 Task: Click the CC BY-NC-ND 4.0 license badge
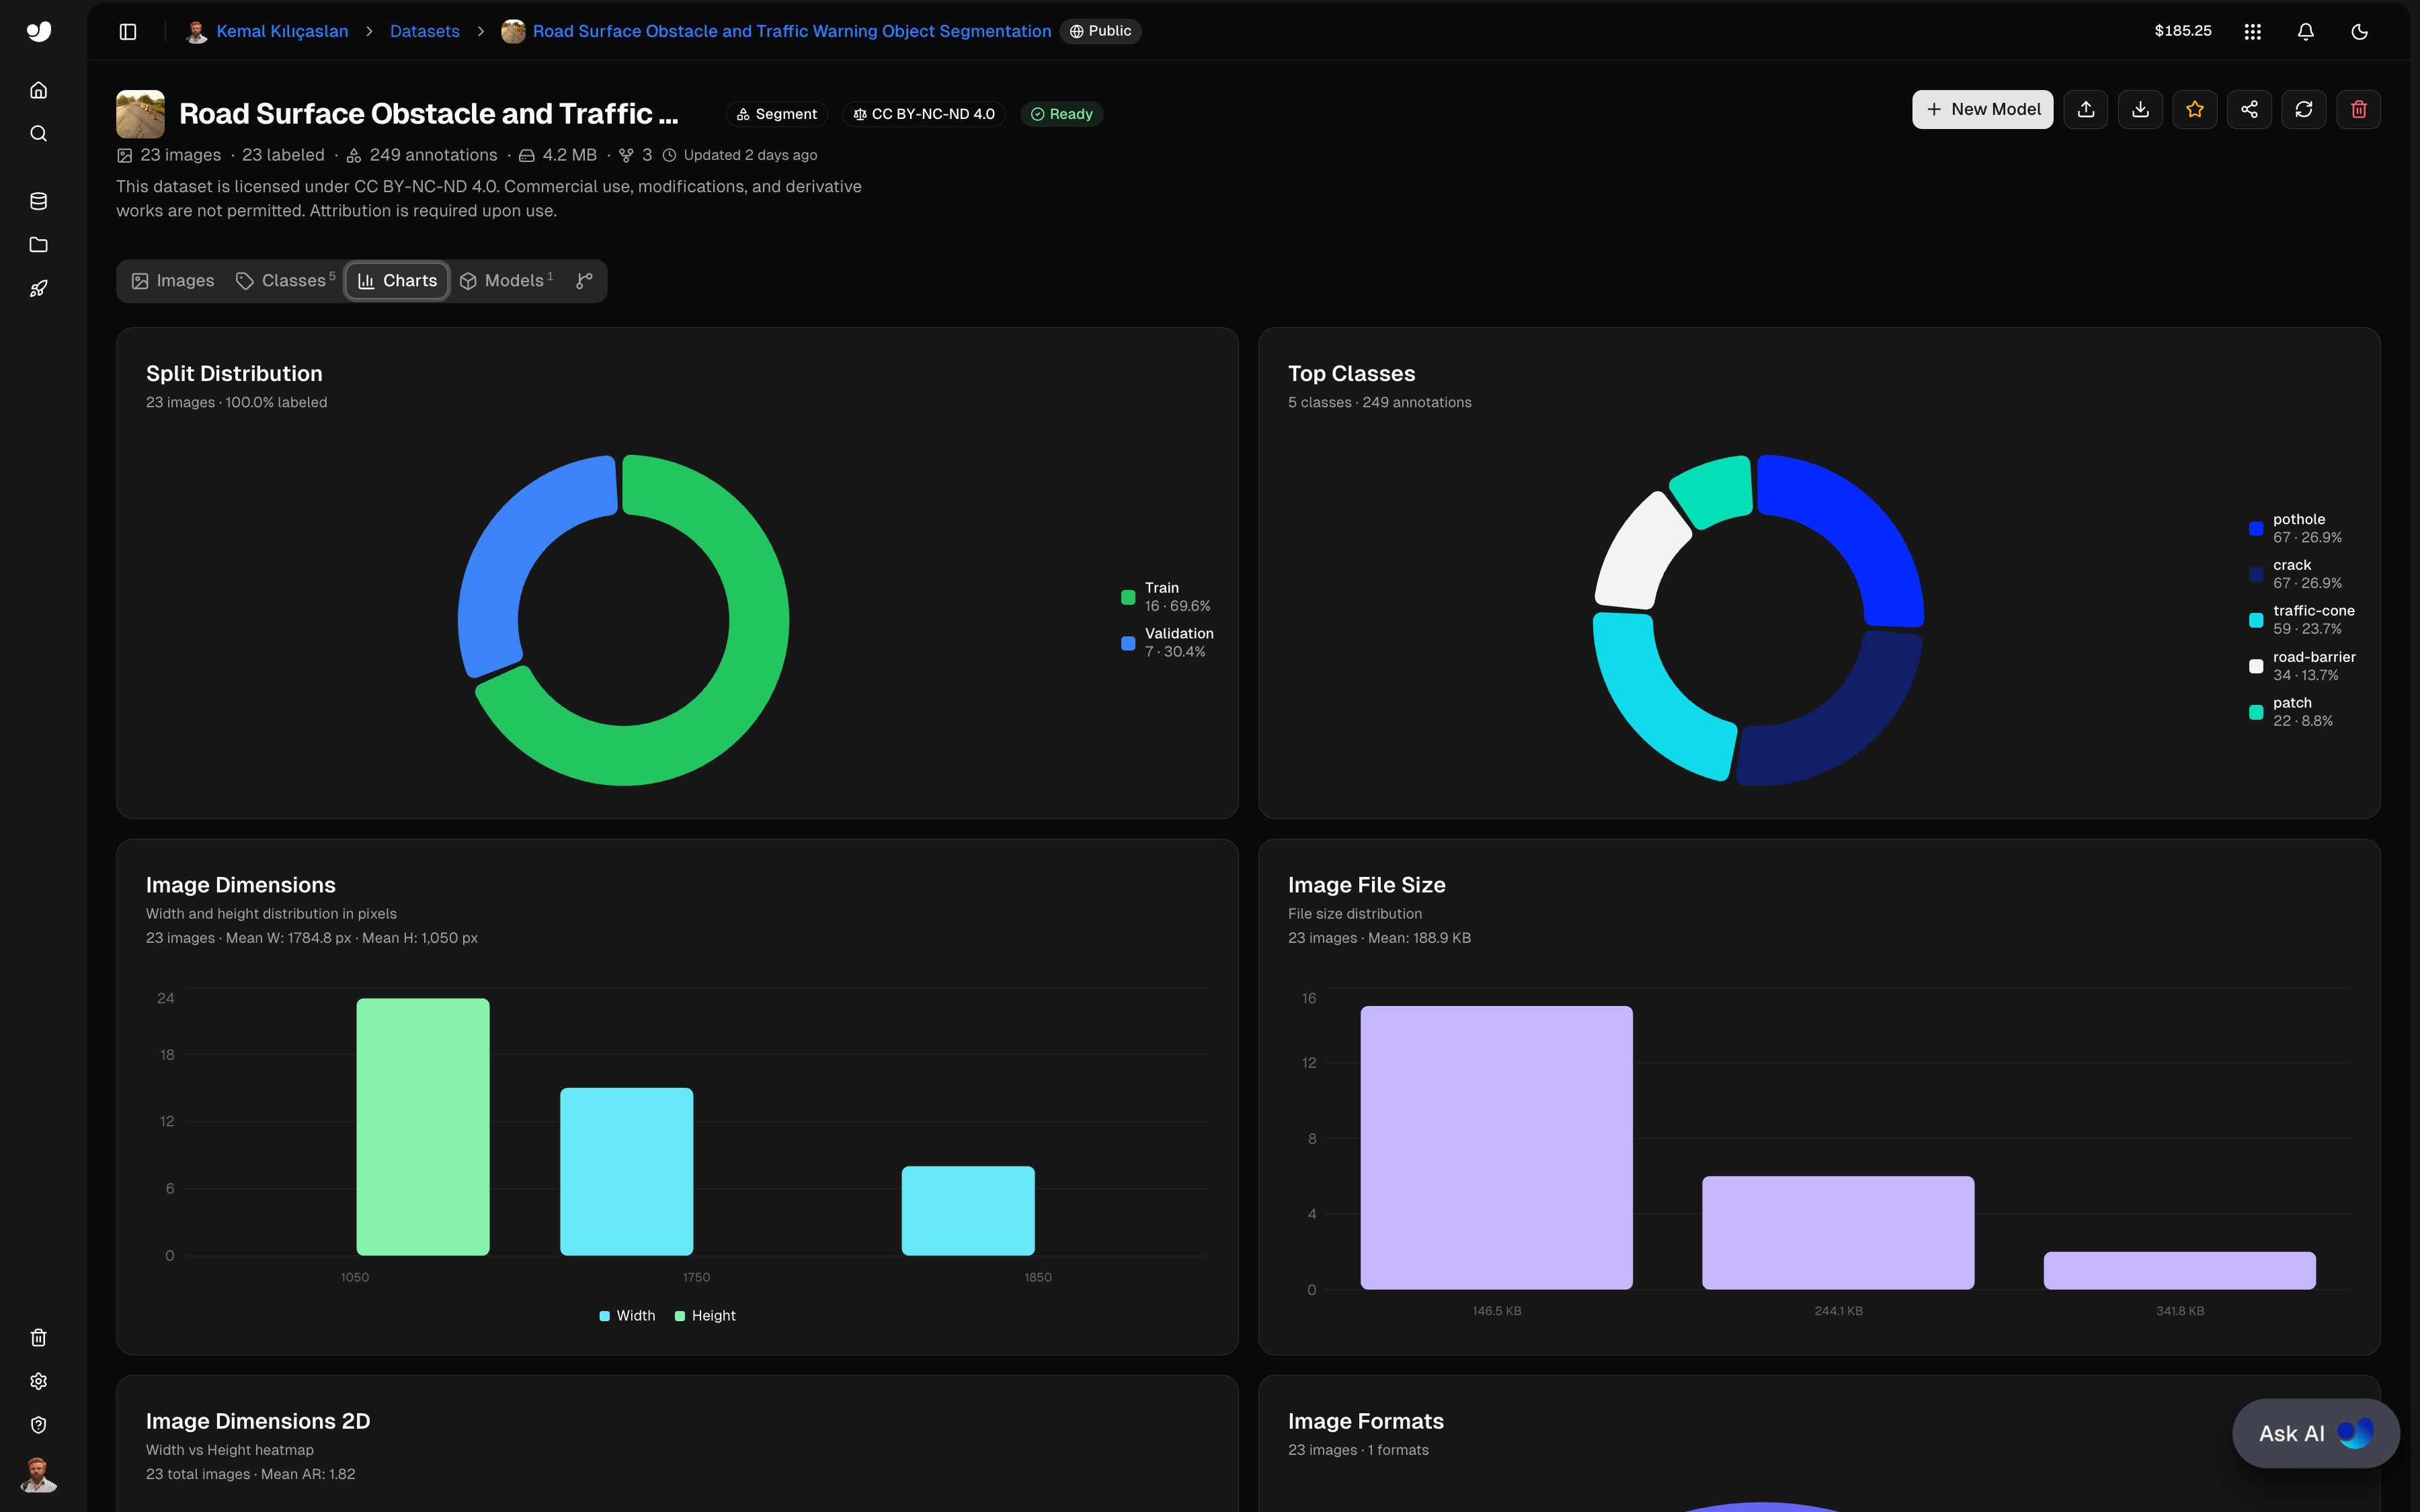(923, 114)
